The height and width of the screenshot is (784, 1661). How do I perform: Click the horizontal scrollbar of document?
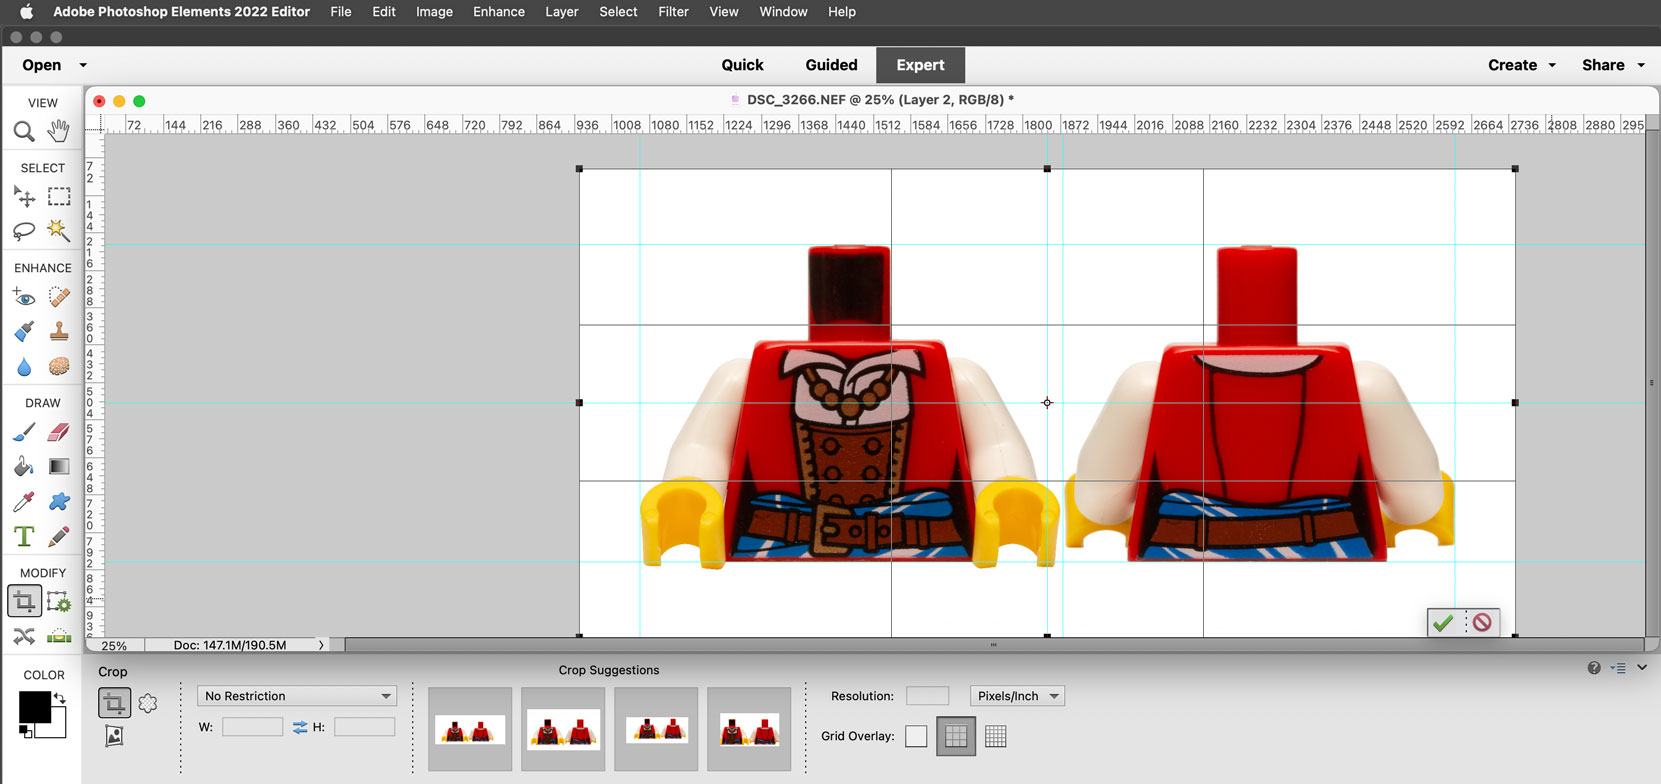[992, 645]
